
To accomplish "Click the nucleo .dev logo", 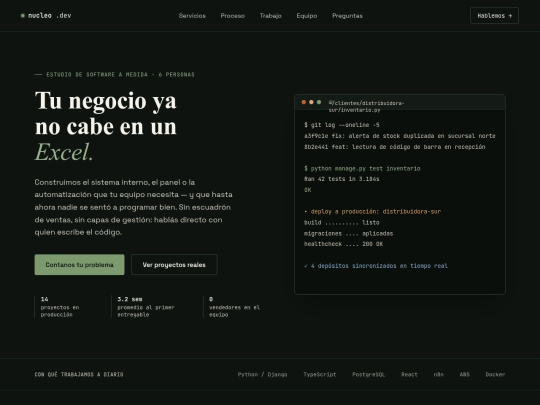I will point(46,15).
